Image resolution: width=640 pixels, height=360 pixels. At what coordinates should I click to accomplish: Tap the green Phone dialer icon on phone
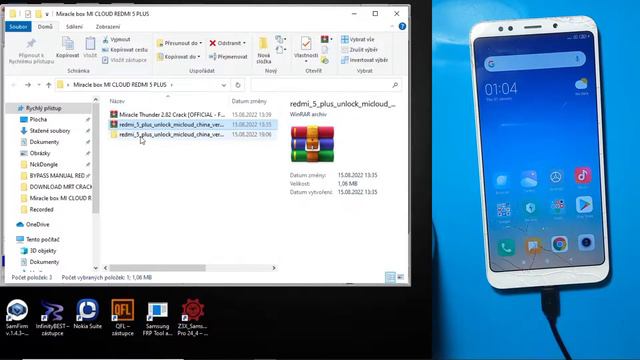click(x=506, y=247)
